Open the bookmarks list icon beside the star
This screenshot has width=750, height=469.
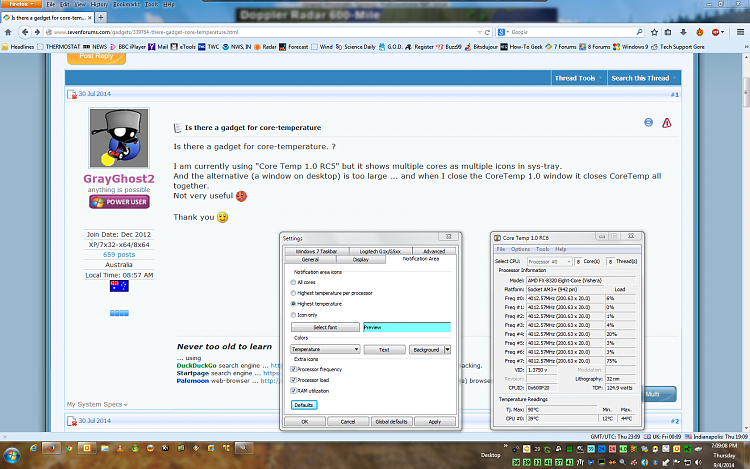668,32
